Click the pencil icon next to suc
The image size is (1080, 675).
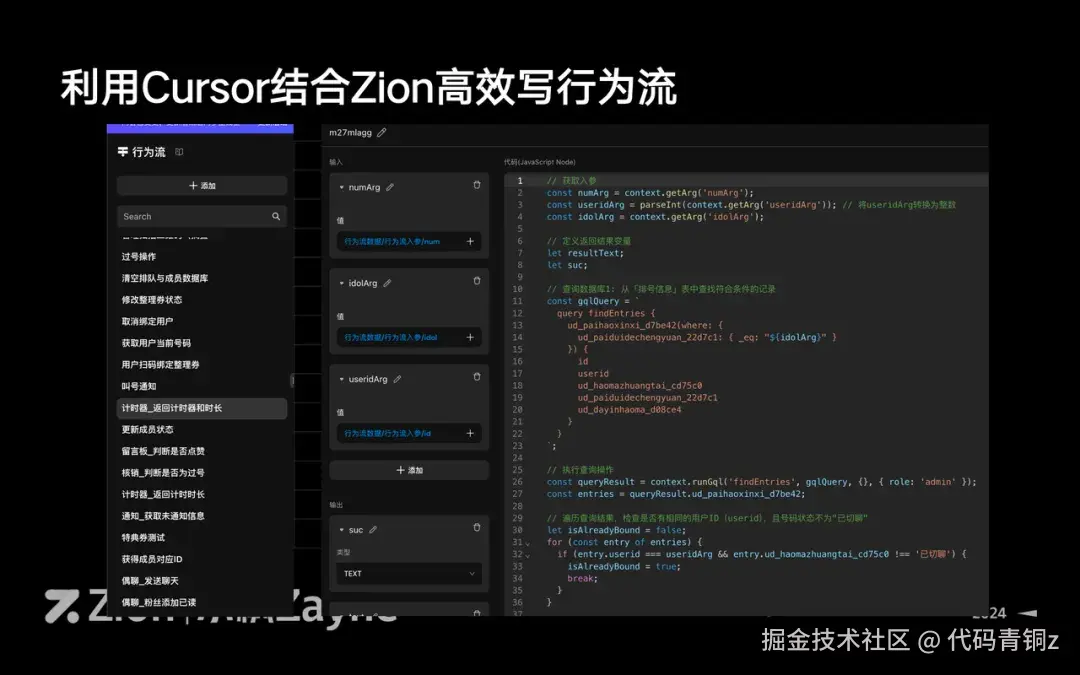373,530
